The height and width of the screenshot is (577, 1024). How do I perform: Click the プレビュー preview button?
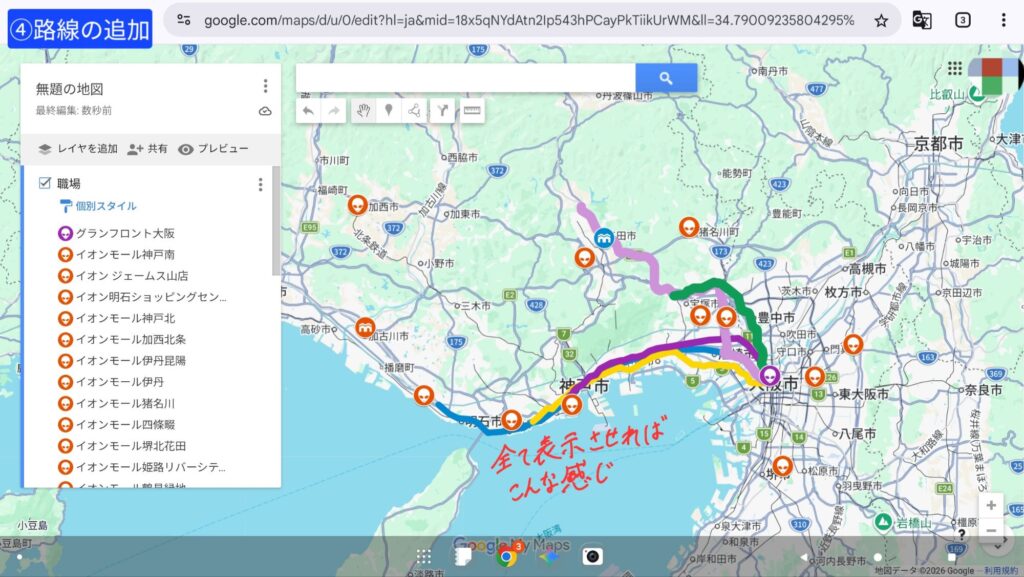213,149
